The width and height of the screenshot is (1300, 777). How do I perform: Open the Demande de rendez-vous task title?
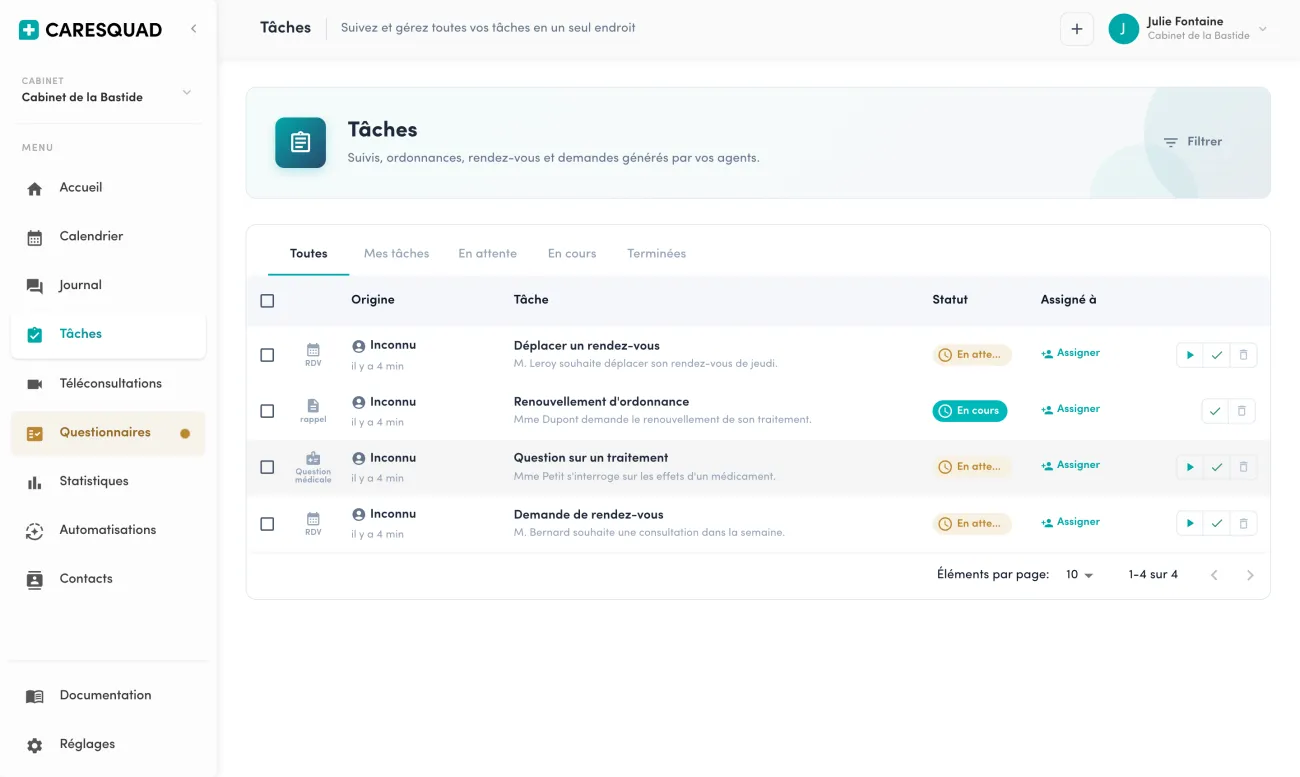coord(588,515)
